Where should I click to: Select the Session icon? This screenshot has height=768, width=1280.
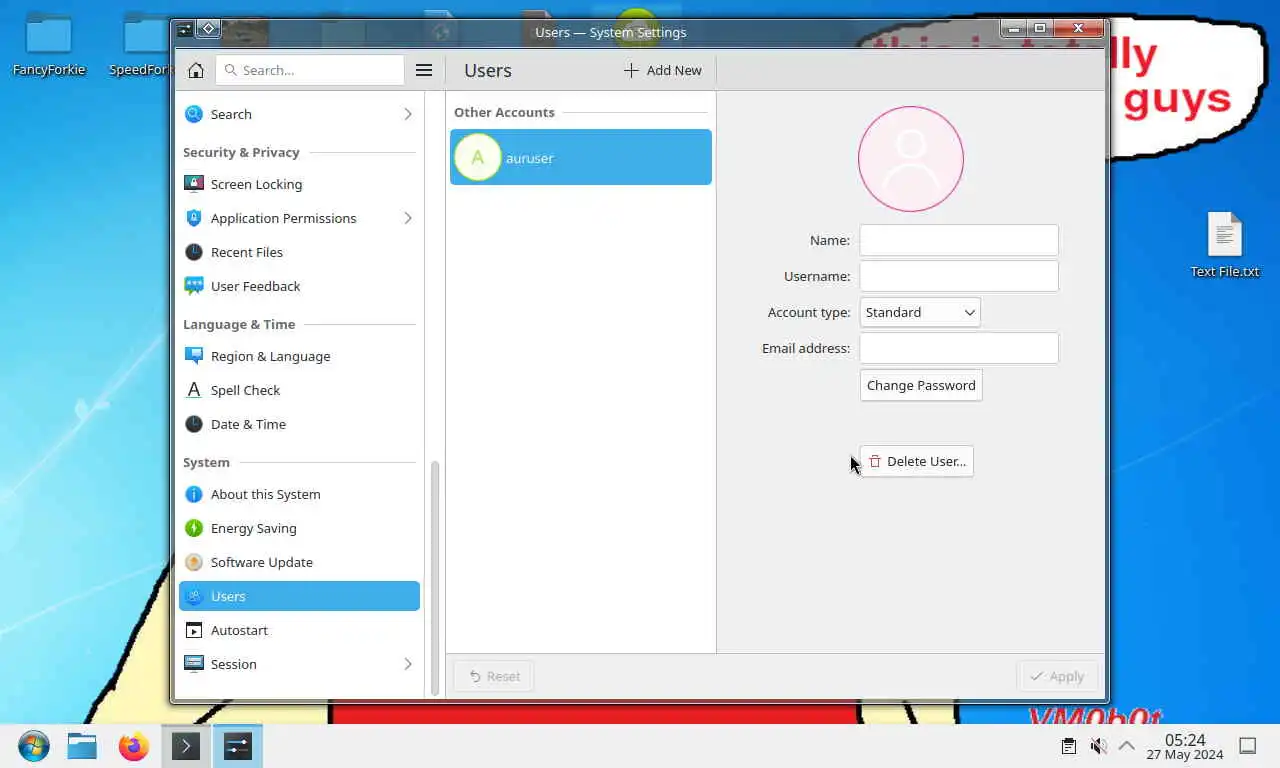[194, 664]
